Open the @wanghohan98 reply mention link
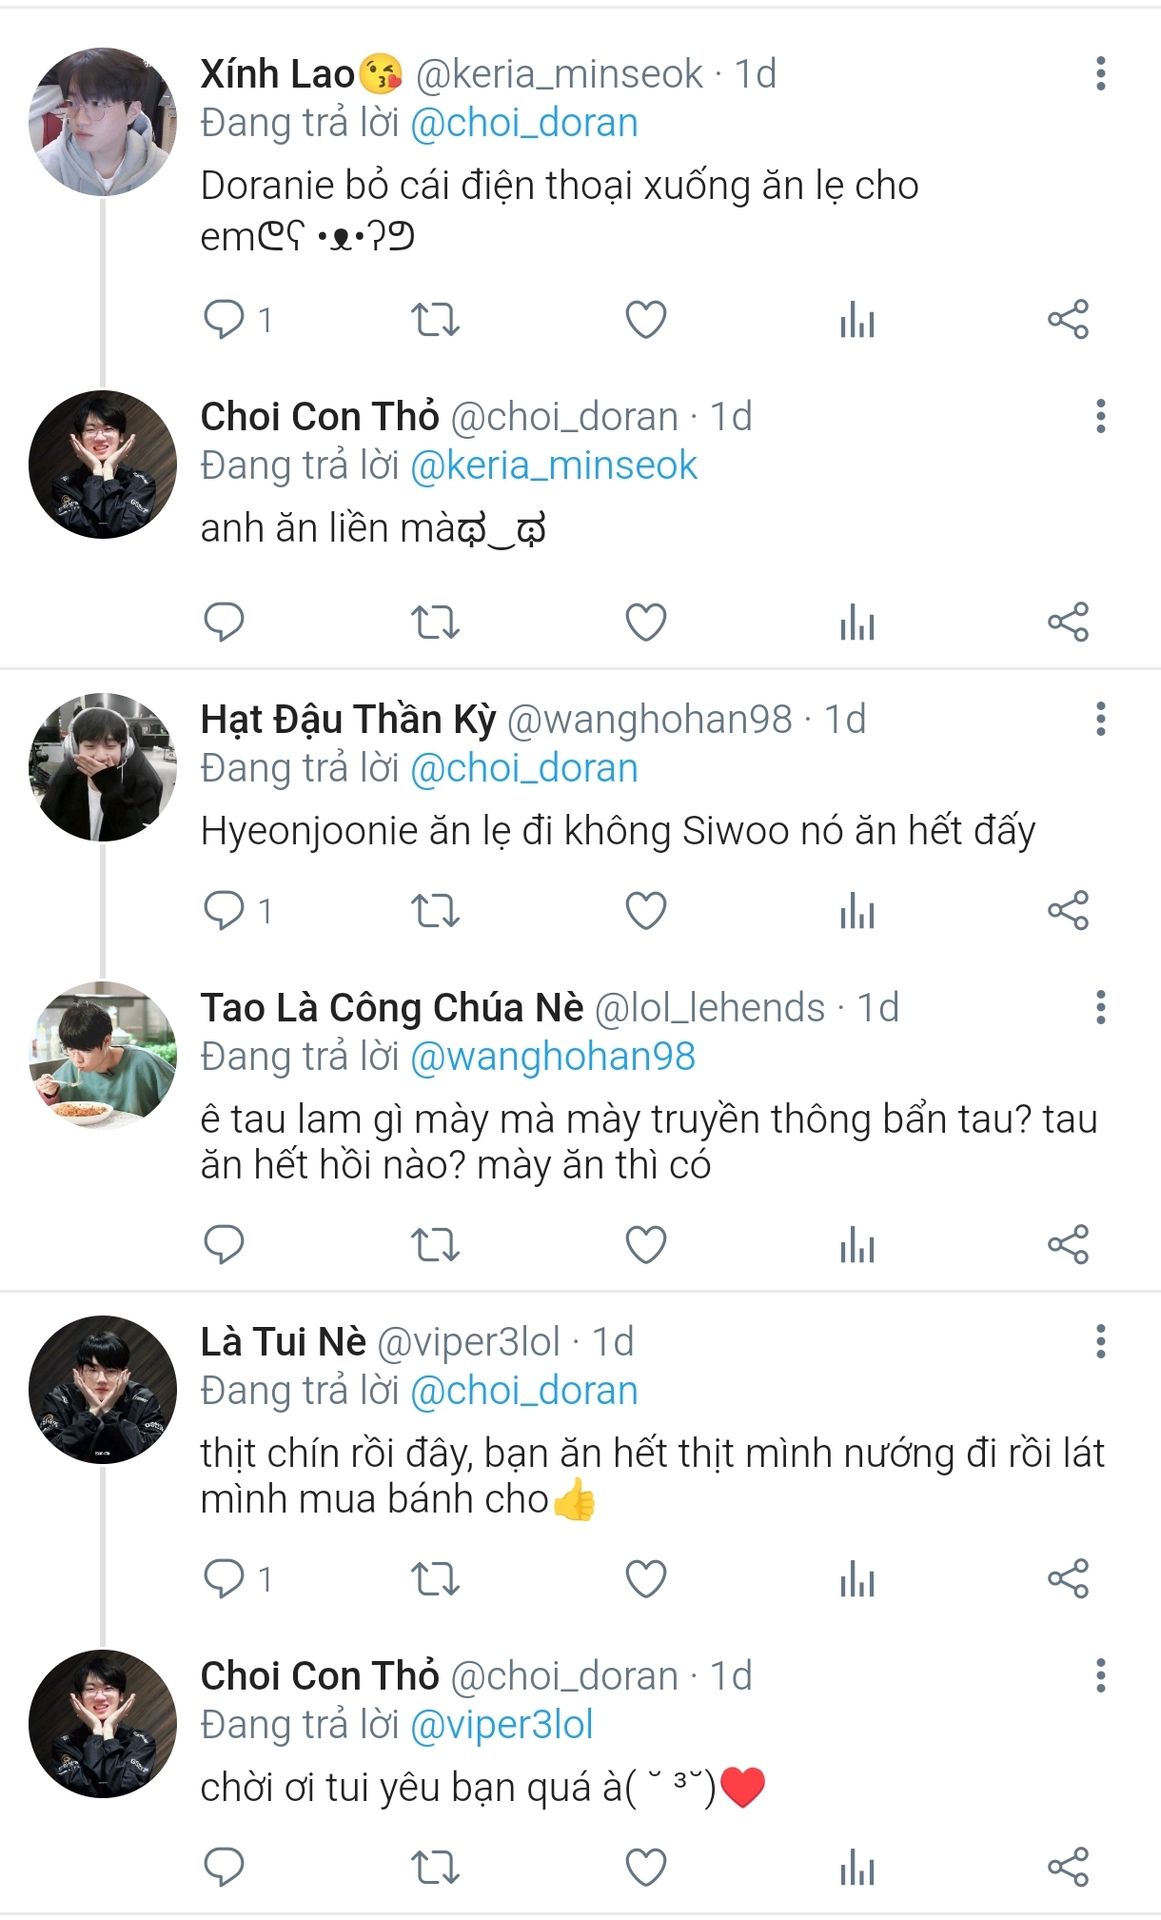This screenshot has height=1920, width=1161. [553, 1057]
